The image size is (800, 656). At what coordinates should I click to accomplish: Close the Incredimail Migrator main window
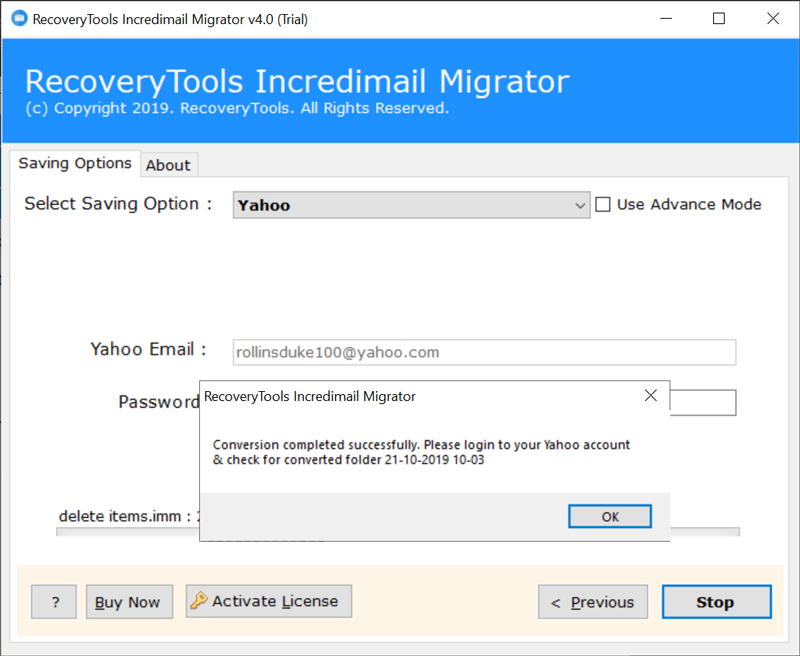coord(773,19)
